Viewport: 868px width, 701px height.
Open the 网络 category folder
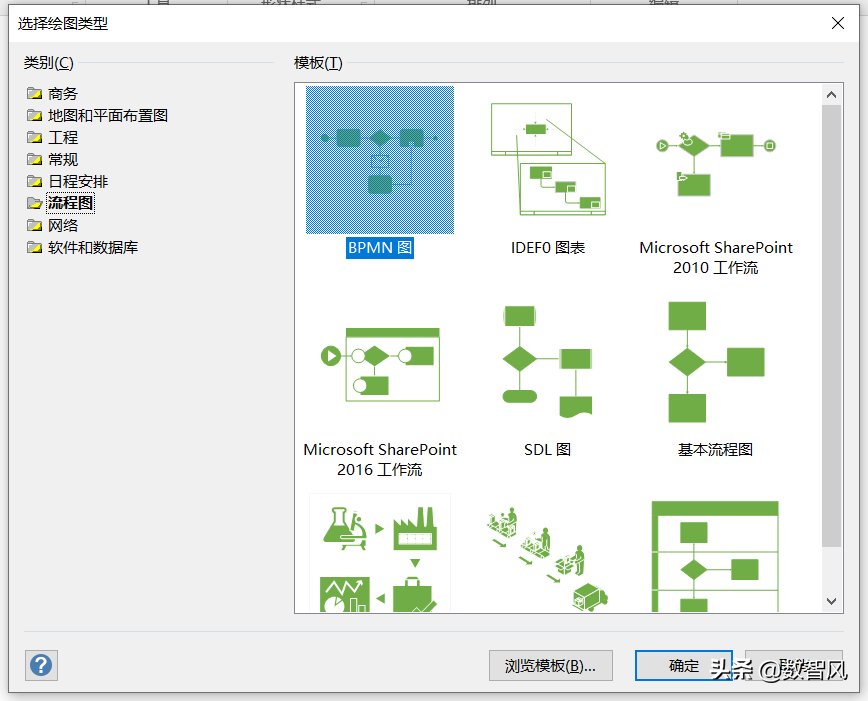pyautogui.click(x=61, y=224)
